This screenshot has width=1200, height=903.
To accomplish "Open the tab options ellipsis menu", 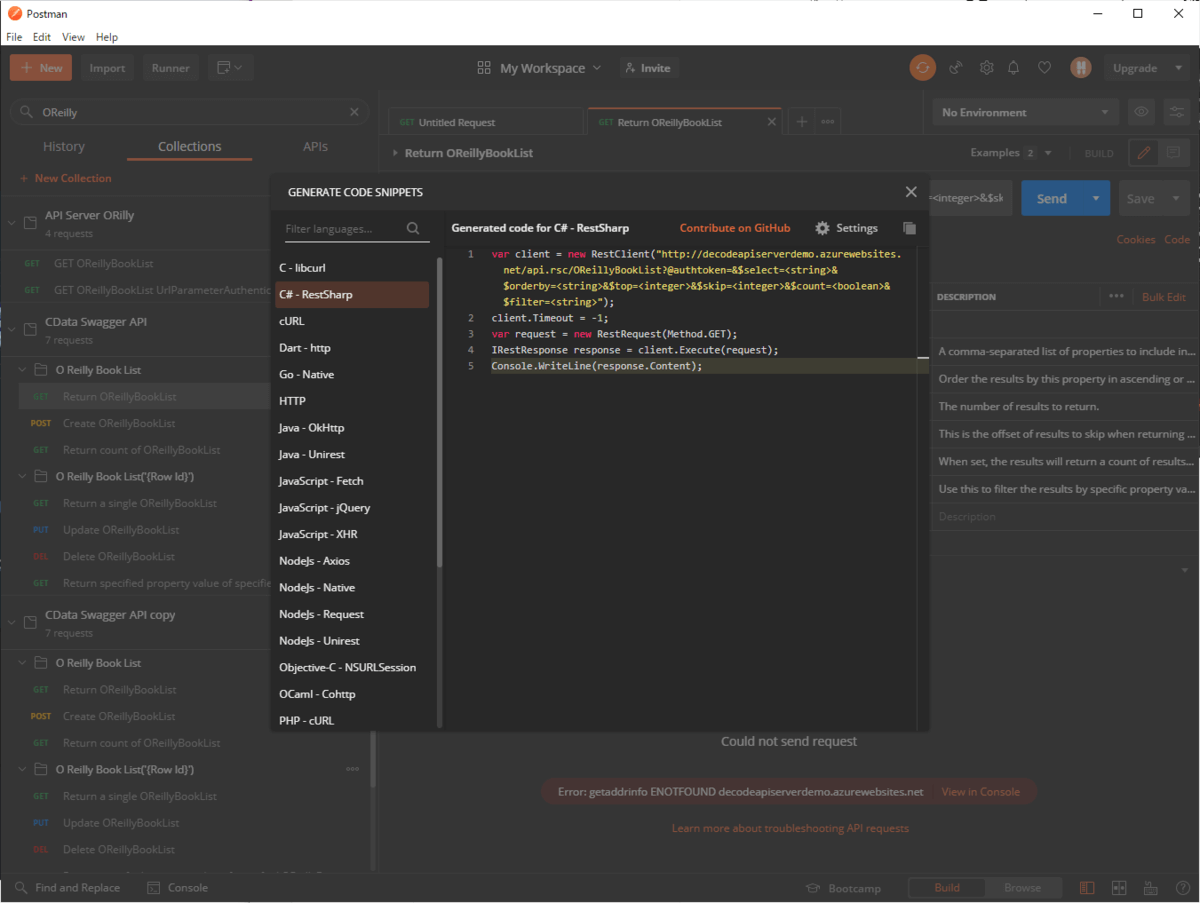I will pyautogui.click(x=828, y=122).
